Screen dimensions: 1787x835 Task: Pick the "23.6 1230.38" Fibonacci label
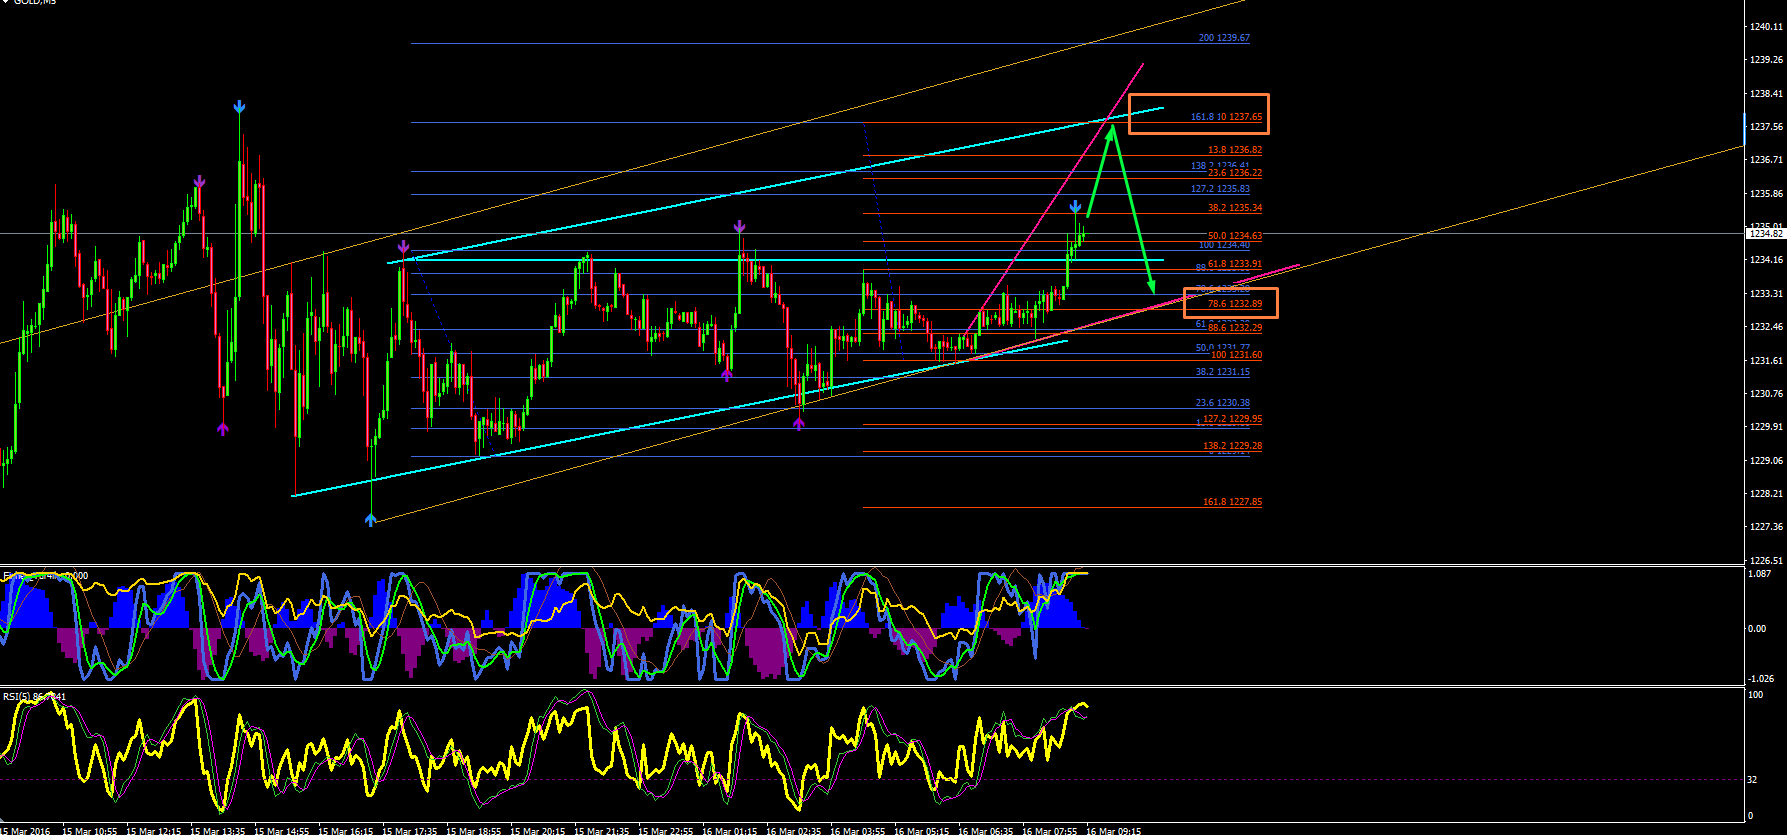point(1222,403)
